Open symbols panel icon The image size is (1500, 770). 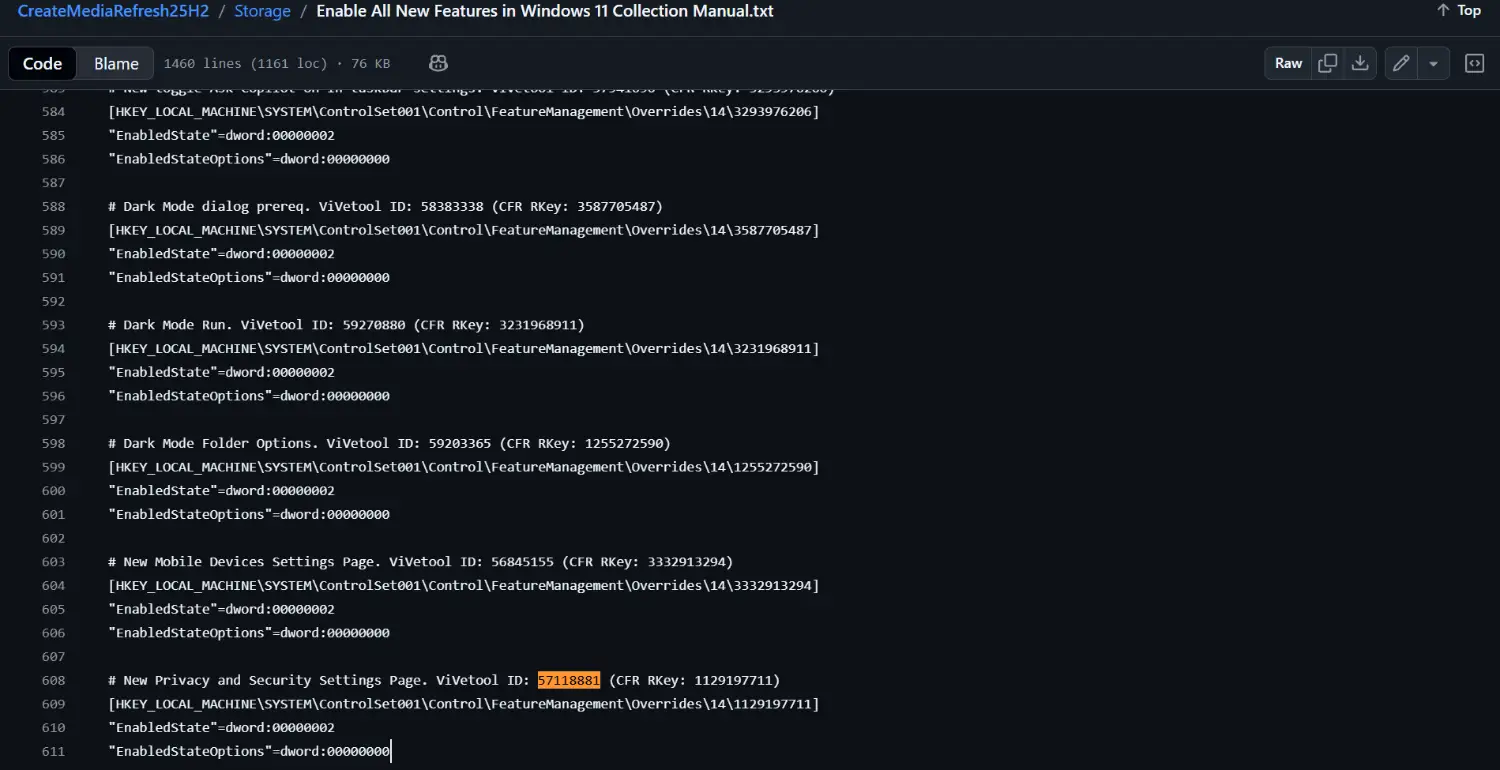[x=1474, y=63]
